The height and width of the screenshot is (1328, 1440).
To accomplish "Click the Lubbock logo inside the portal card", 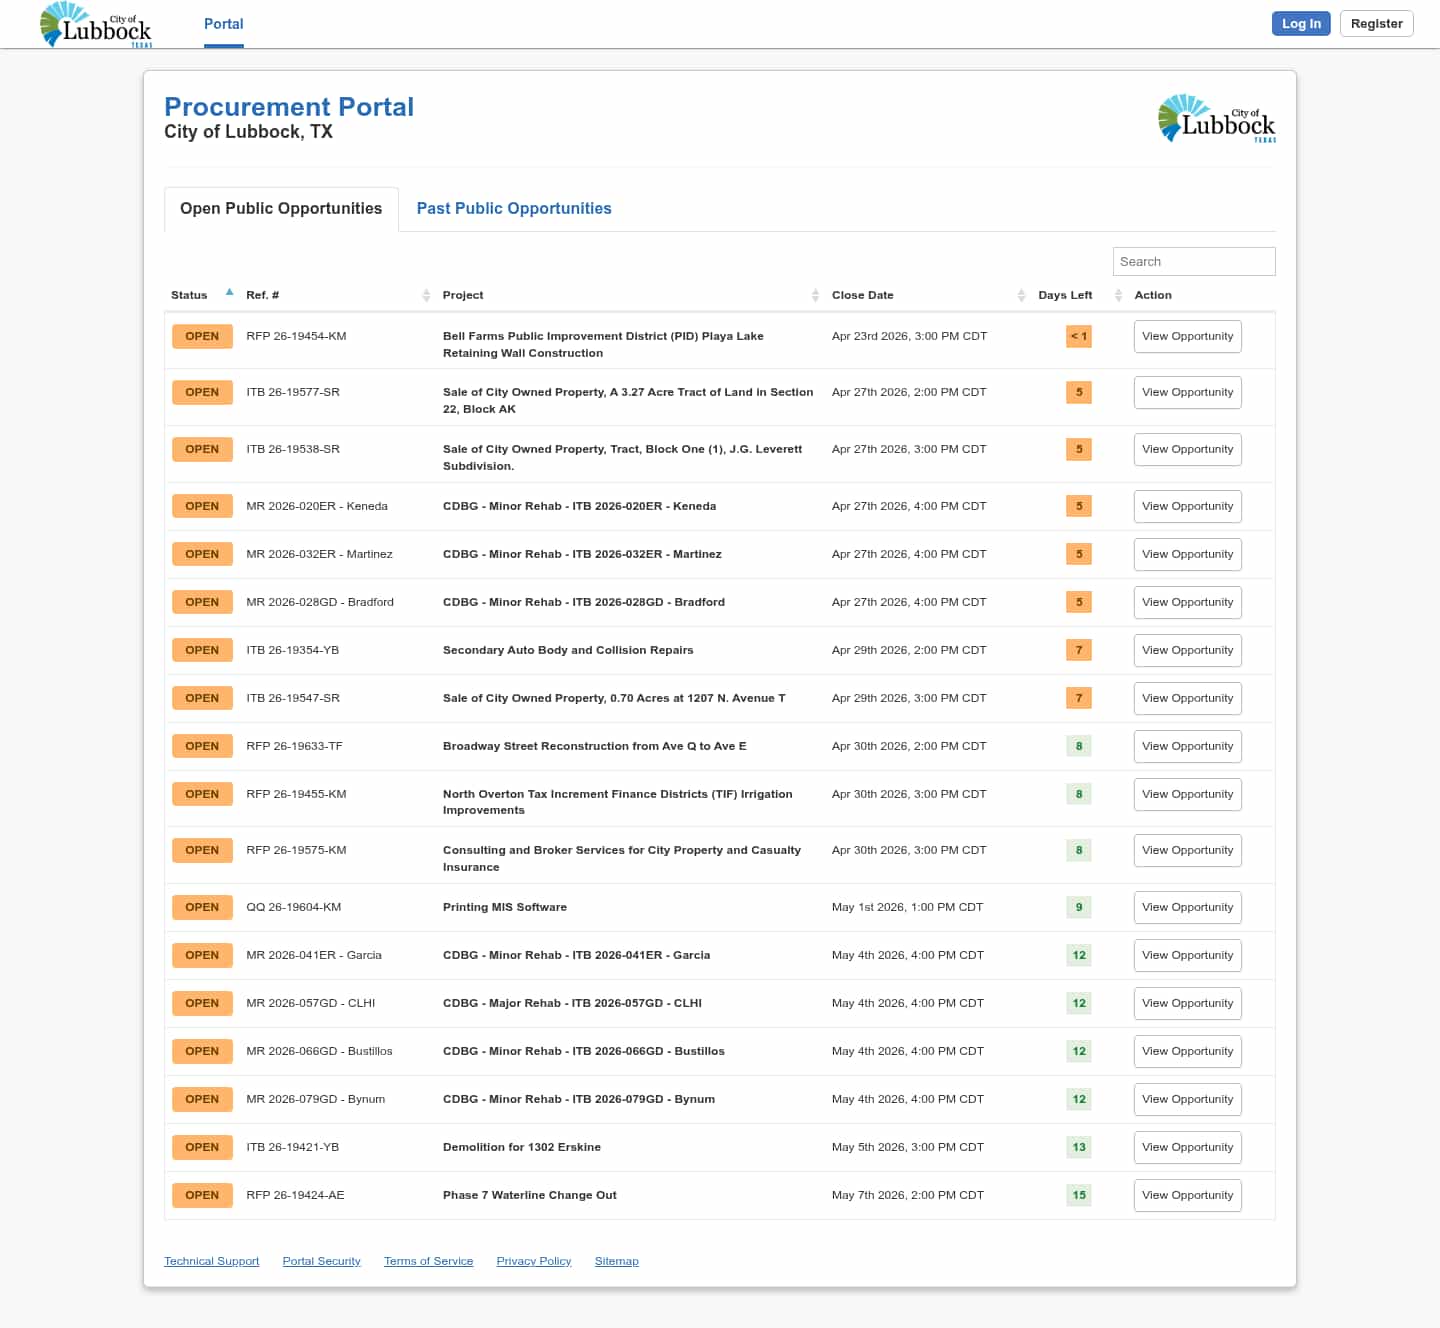I will click(1216, 119).
